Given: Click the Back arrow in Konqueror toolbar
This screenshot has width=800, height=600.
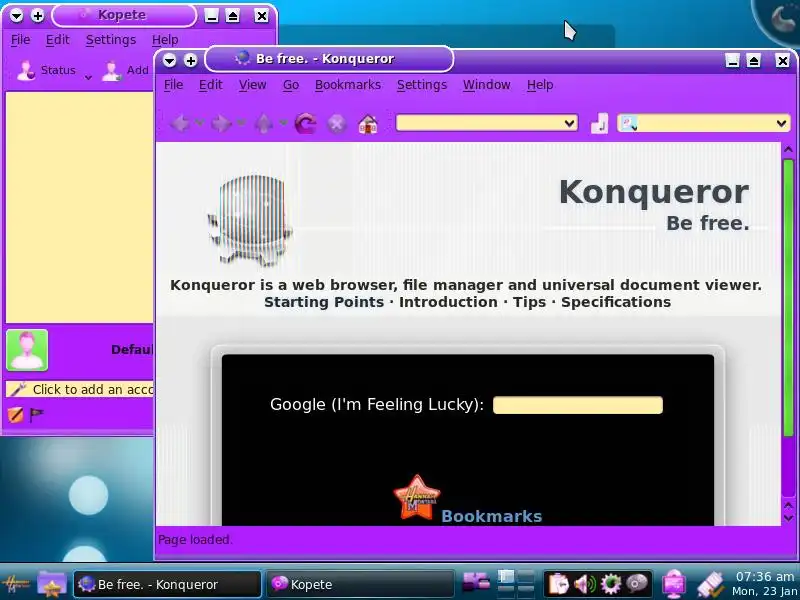Looking at the screenshot, I should click(180, 123).
